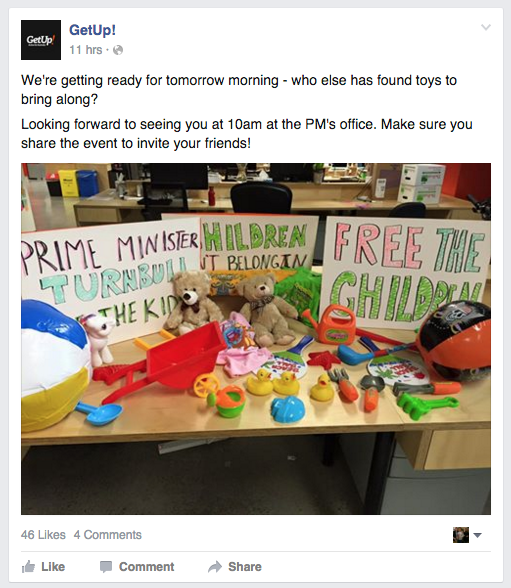Click the Free the Children sign in photo

pyautogui.click(x=405, y=271)
